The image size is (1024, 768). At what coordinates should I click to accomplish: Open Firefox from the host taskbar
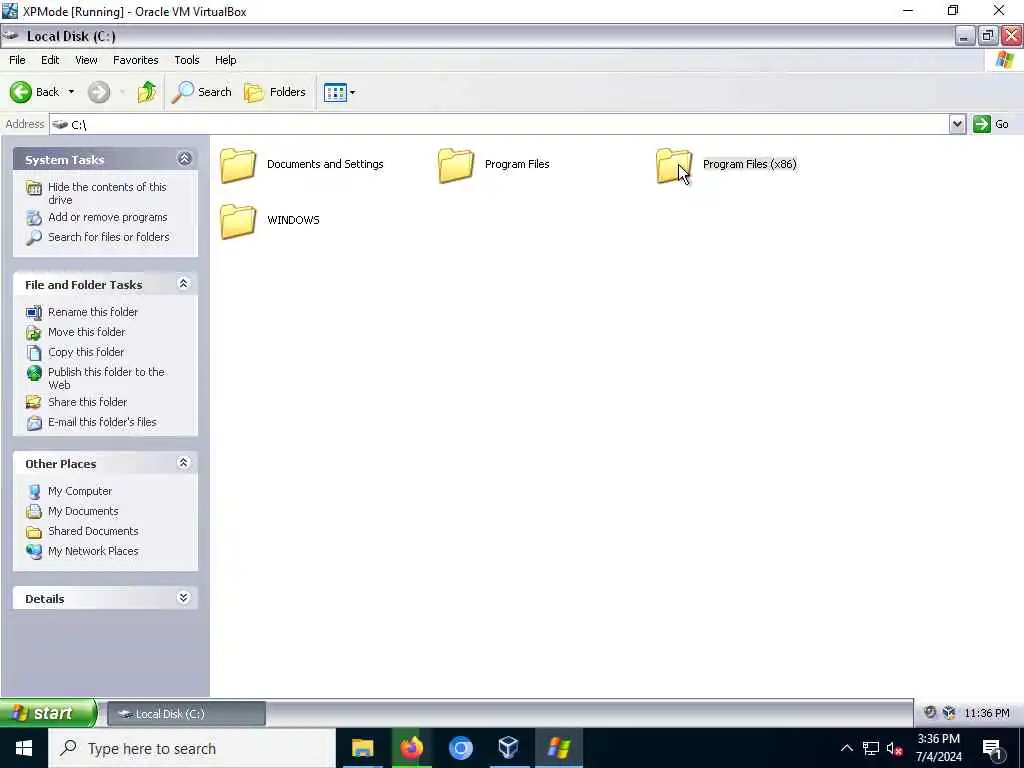(411, 748)
